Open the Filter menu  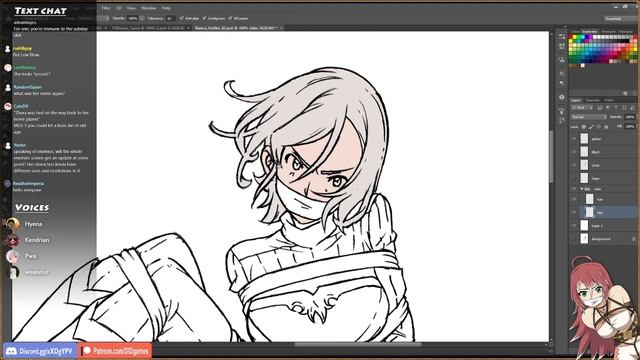106,8
